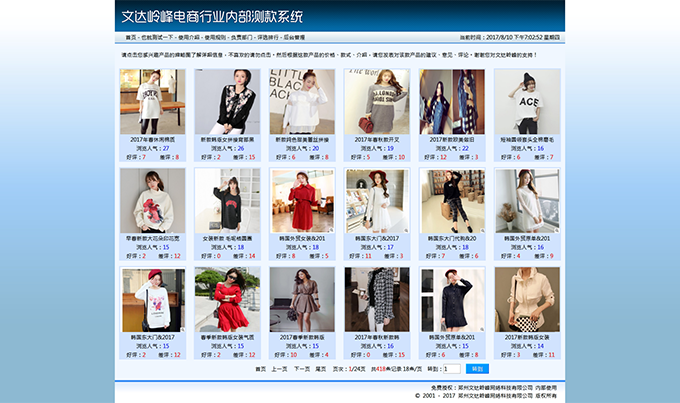This screenshot has width=680, height=403.
Task: Open the red dress product thumbnail
Action: [302, 200]
